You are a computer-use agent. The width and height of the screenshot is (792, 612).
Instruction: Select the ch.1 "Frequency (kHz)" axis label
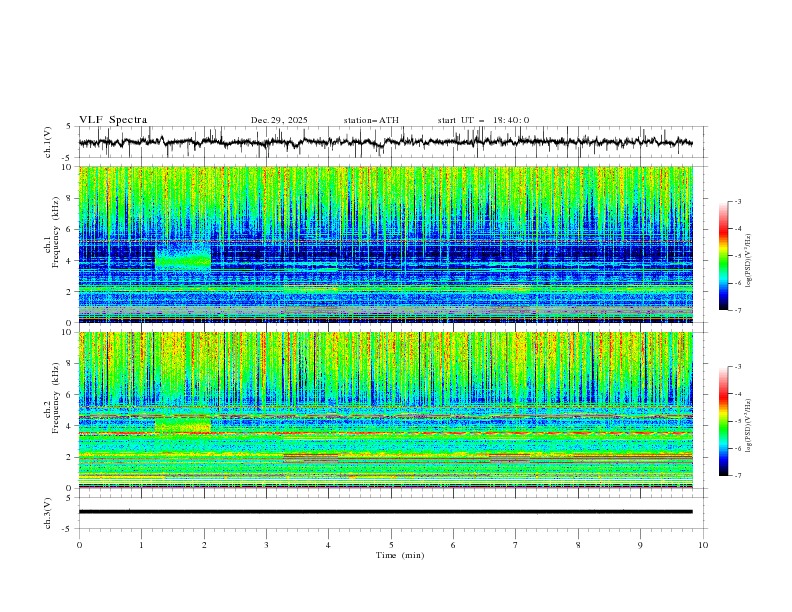(x=56, y=230)
